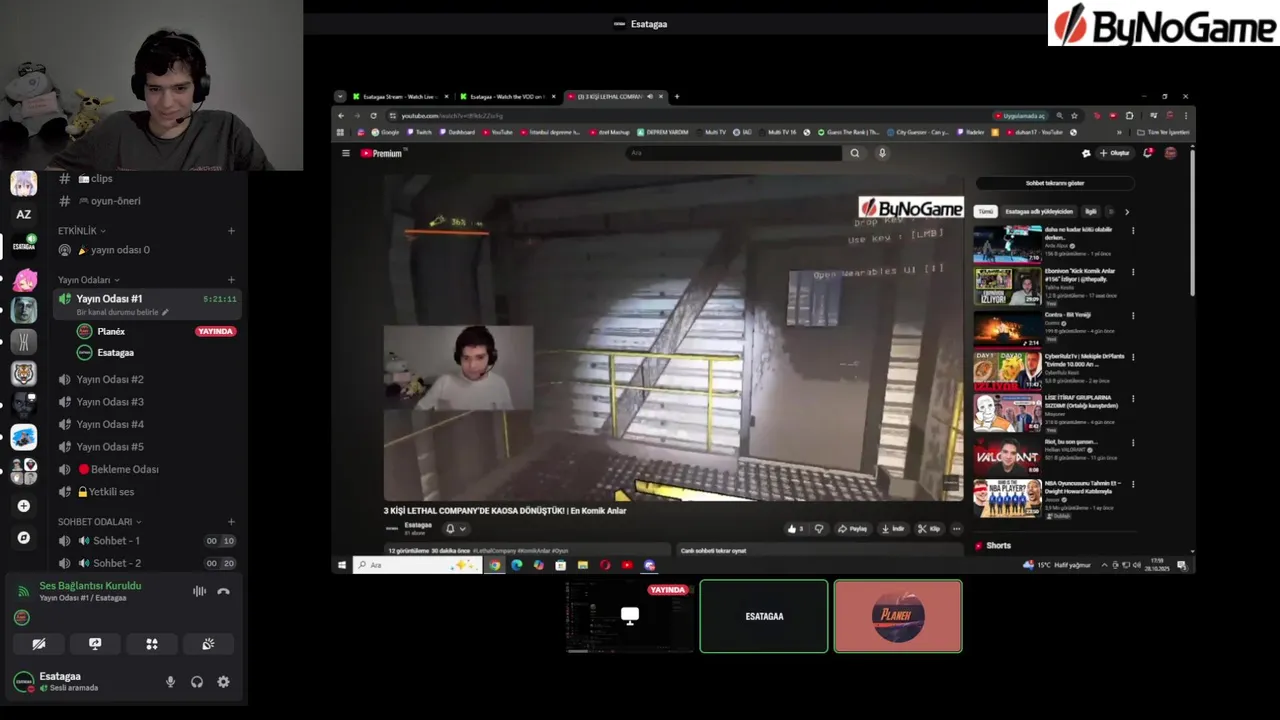Dislike the Lethal Company video
Screen dimensions: 1280x720
click(x=819, y=529)
